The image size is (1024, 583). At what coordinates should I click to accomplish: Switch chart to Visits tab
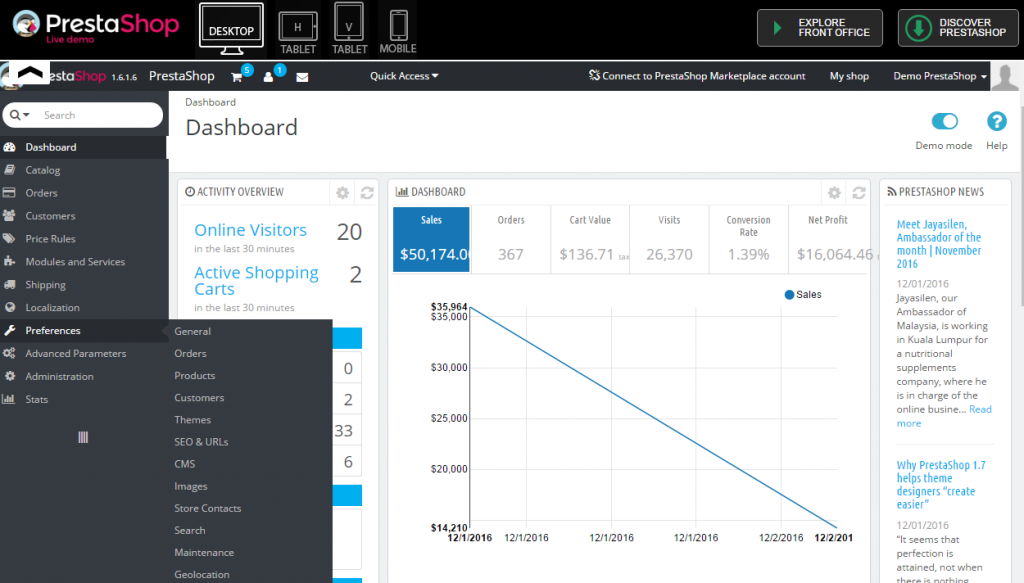669,239
